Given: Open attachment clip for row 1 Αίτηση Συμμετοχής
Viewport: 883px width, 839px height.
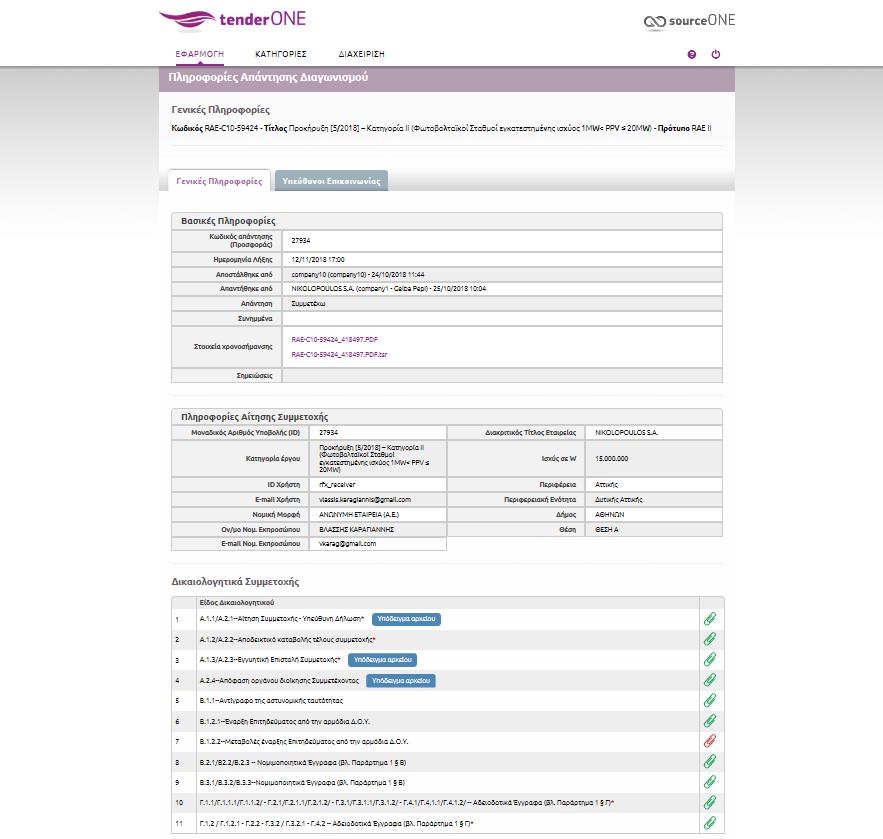Looking at the screenshot, I should tap(710, 619).
